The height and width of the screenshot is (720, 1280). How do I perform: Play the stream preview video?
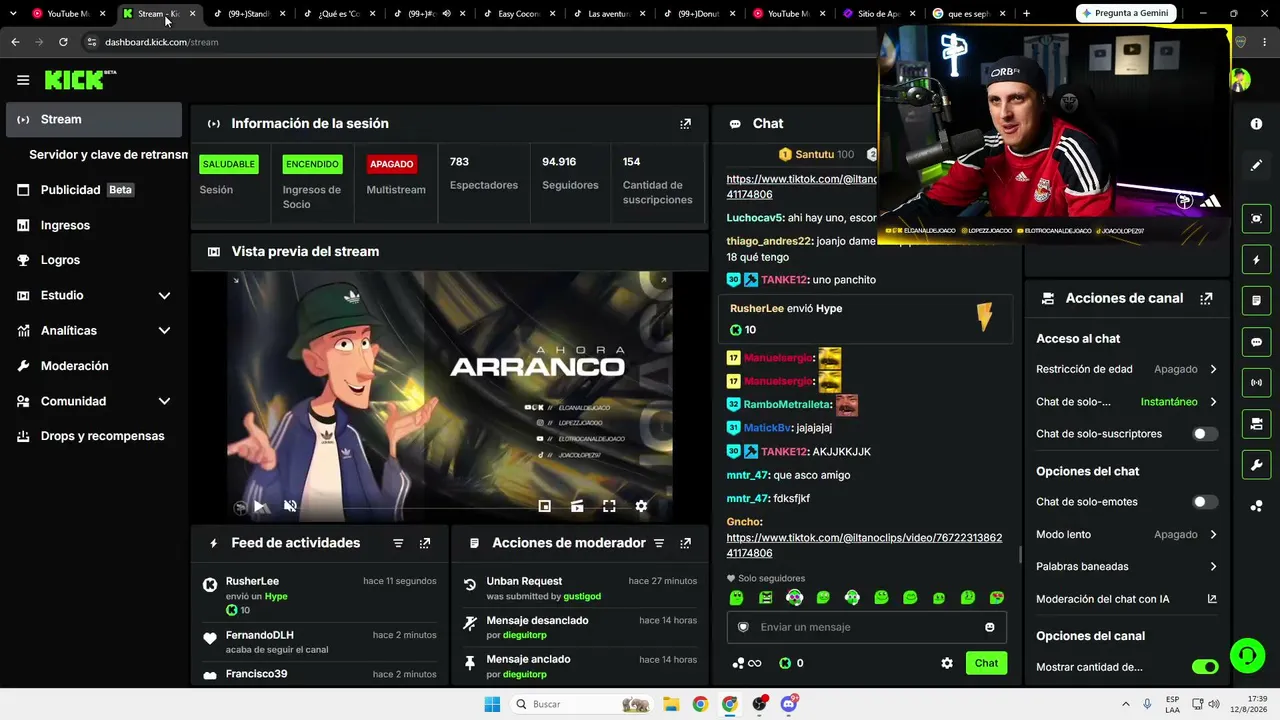(x=259, y=506)
